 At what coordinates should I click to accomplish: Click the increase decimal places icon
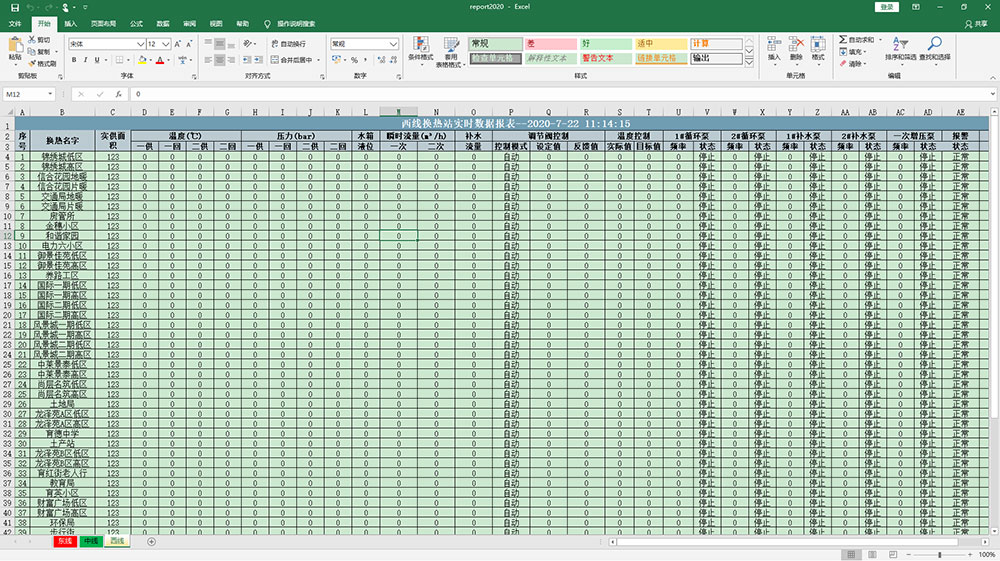(381, 60)
